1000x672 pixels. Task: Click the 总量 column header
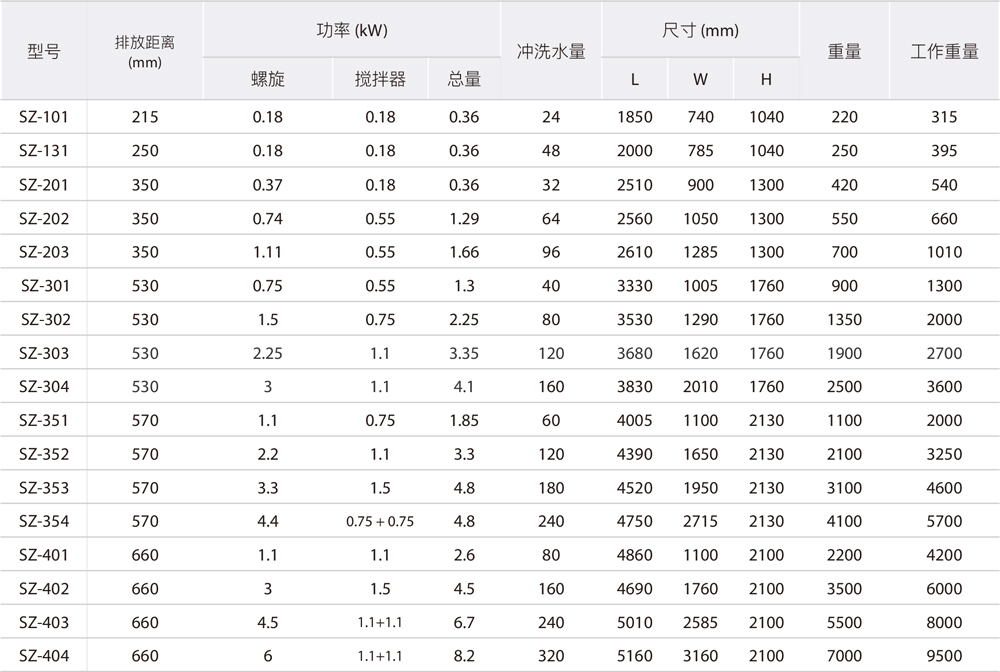tap(464, 80)
